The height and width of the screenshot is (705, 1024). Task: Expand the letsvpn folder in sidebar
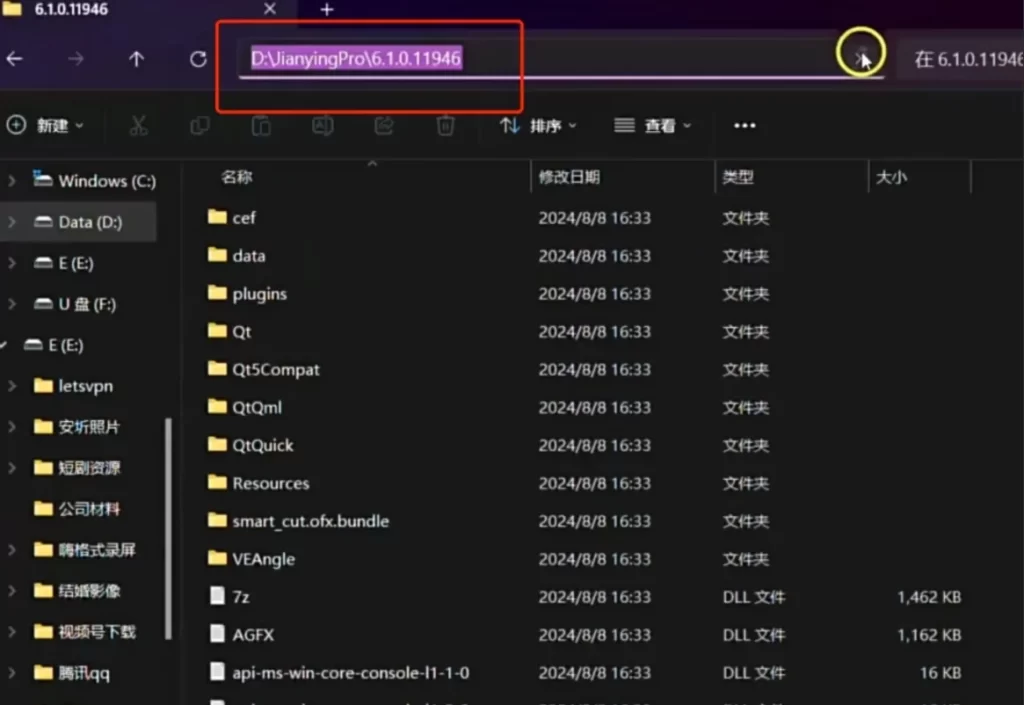pyautogui.click(x=12, y=386)
